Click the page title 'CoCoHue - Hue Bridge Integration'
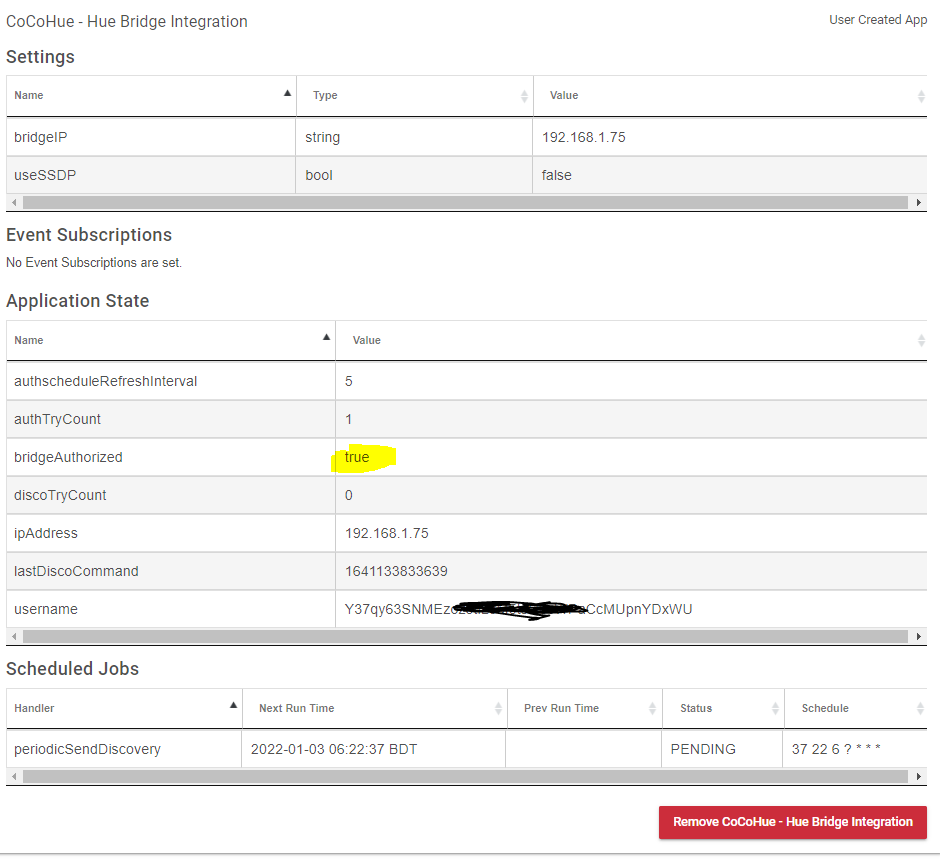Image resolution: width=940 pixels, height=865 pixels. coord(126,22)
